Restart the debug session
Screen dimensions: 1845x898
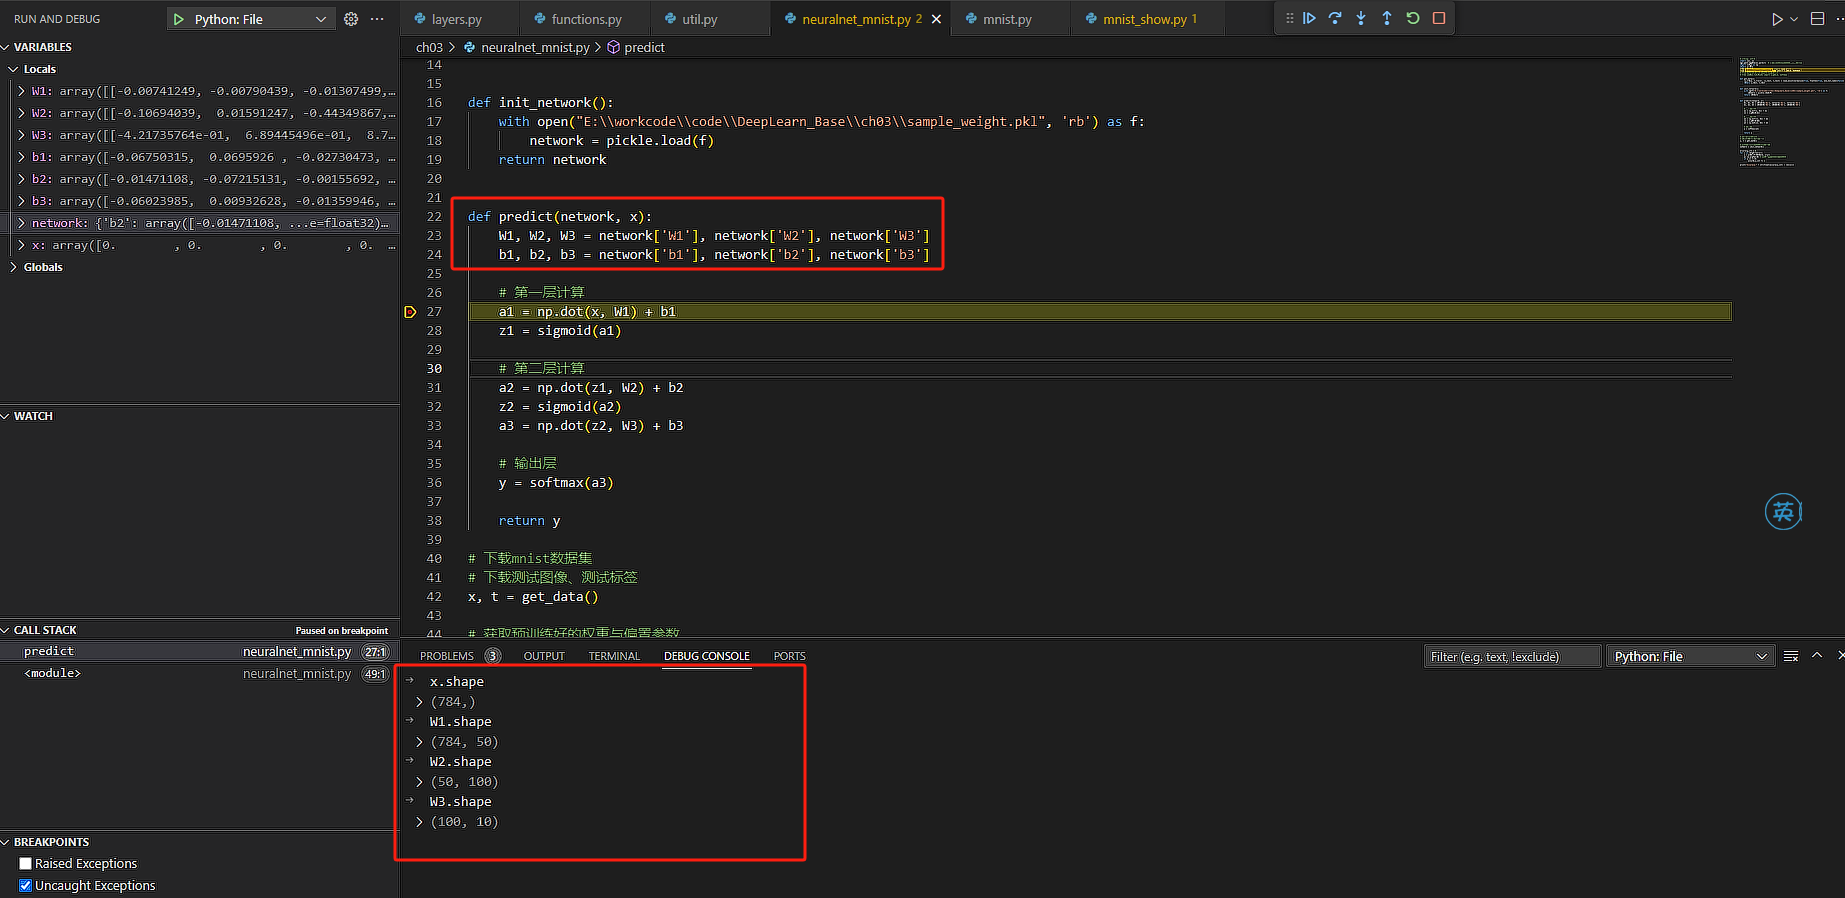click(1413, 18)
